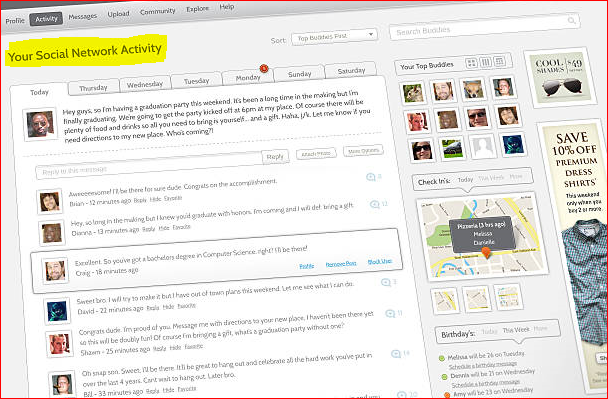Click the More Options button
This screenshot has width=608, height=399.
(x=363, y=151)
